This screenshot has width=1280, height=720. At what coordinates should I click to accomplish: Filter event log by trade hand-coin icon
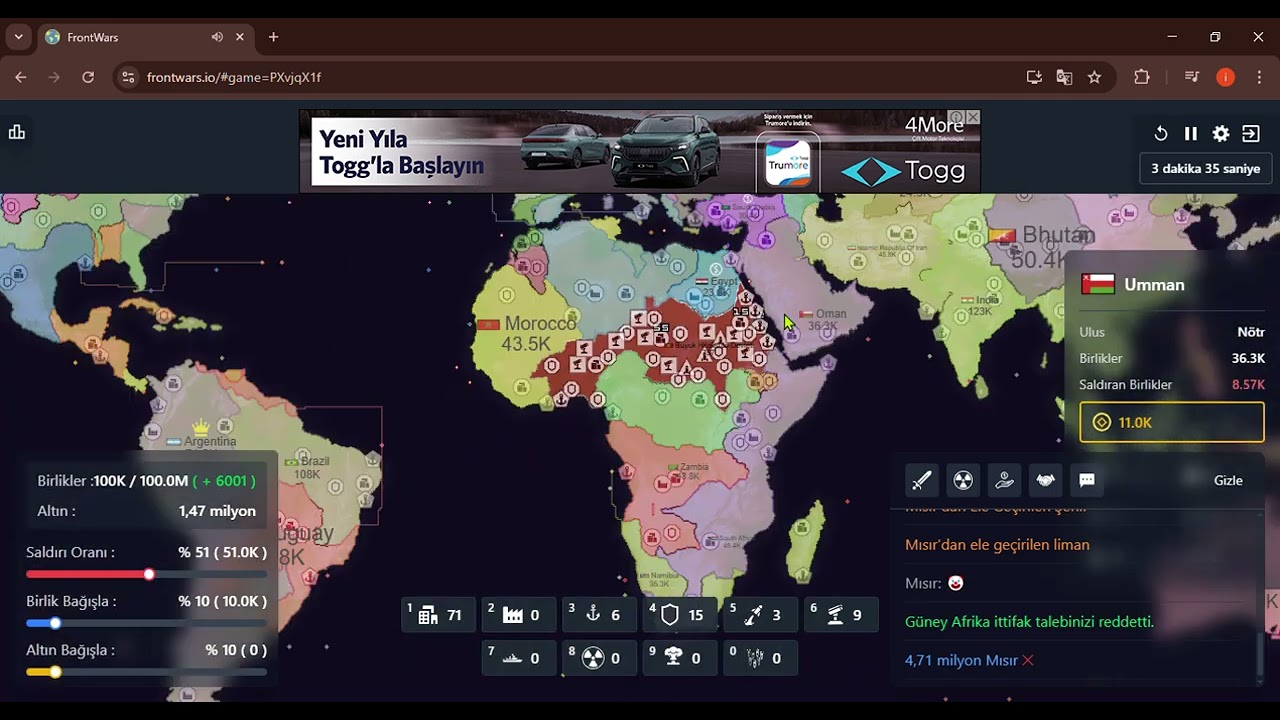(1004, 481)
